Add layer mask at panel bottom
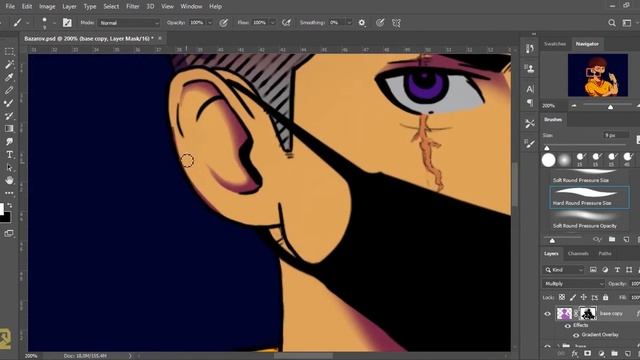 [587, 353]
